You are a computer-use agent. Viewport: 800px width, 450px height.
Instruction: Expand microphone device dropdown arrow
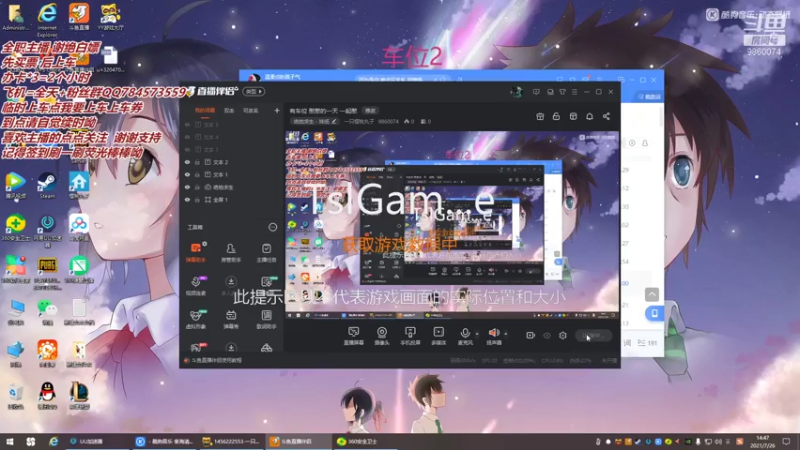[477, 334]
